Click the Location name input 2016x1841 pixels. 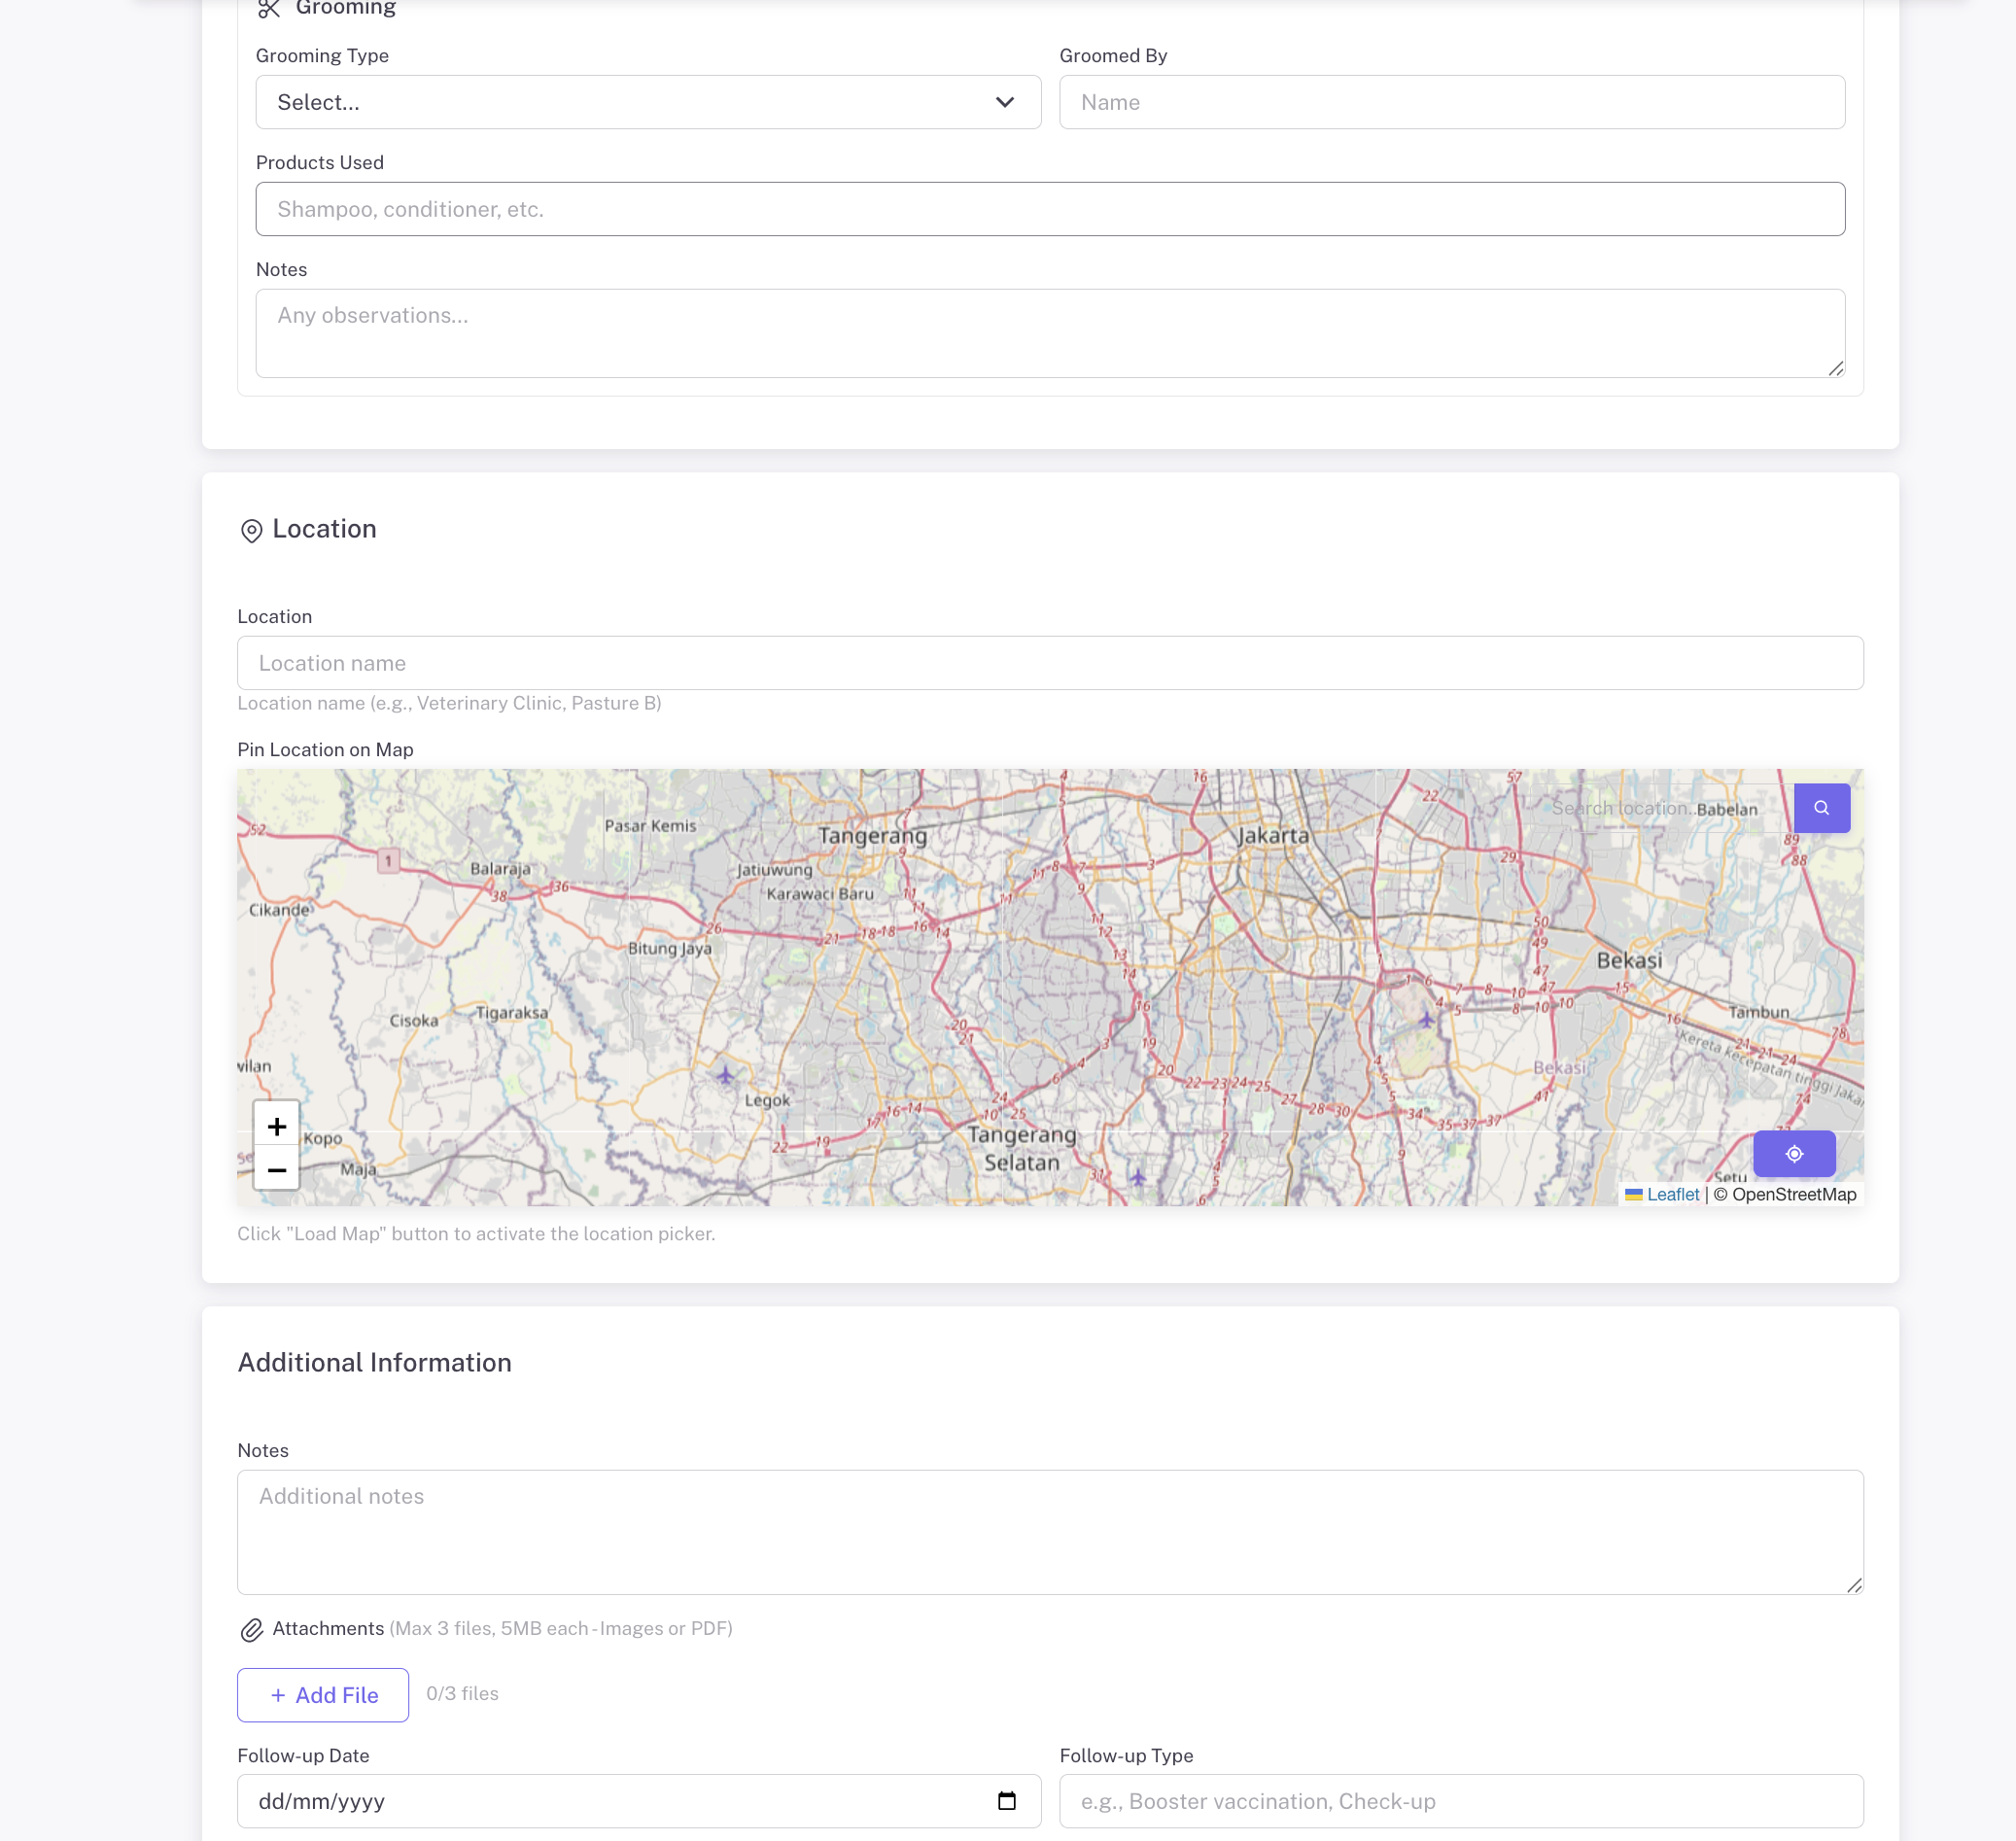[x=1049, y=662]
